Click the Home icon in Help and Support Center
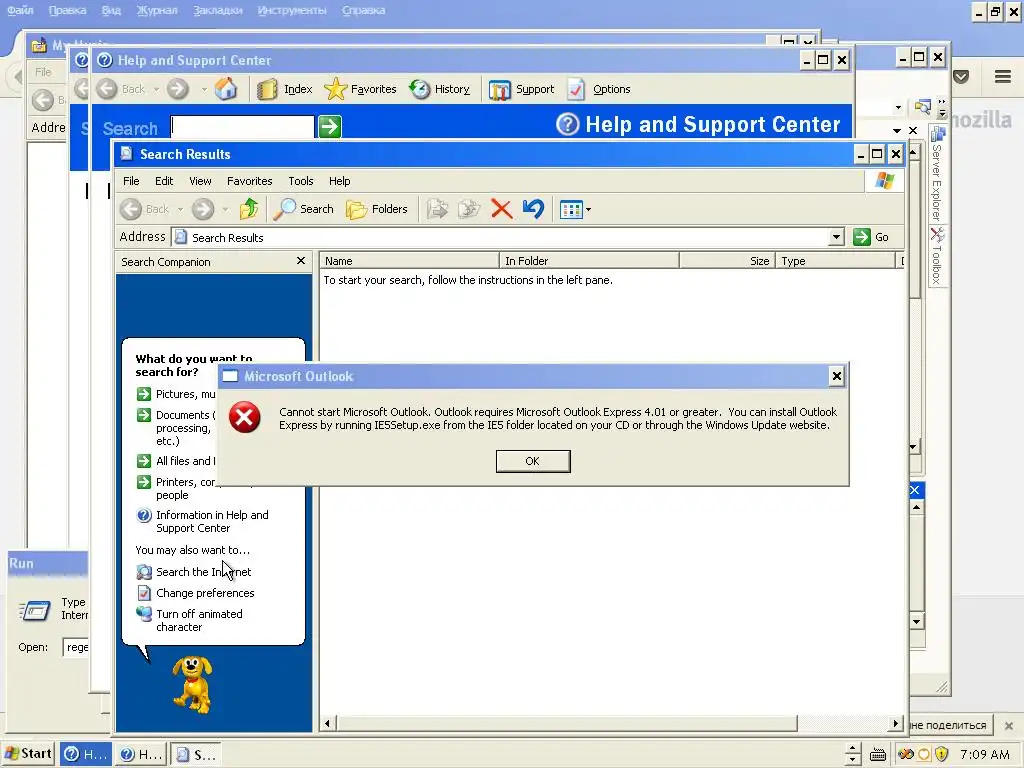Viewport: 1024px width, 768px height. (226, 89)
